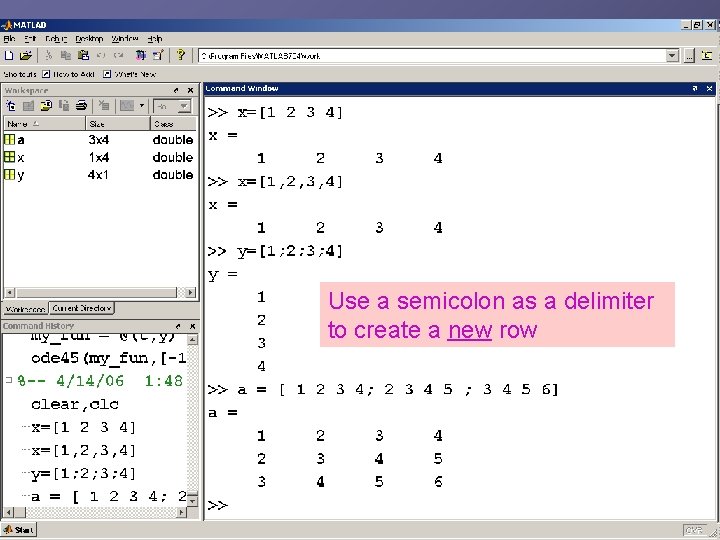Select the 'a = [ 1 2 3 4; 2' history entry

click(x=109, y=496)
